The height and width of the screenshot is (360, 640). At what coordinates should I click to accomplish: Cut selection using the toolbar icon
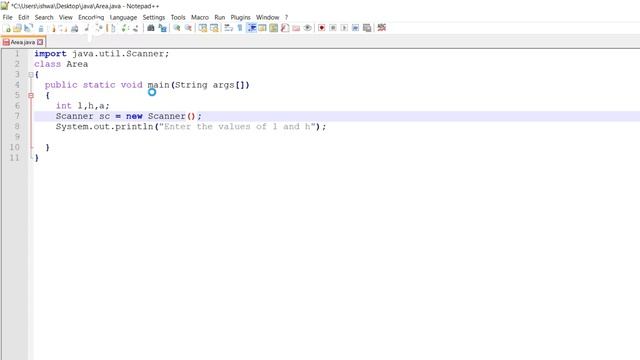tap(87, 28)
